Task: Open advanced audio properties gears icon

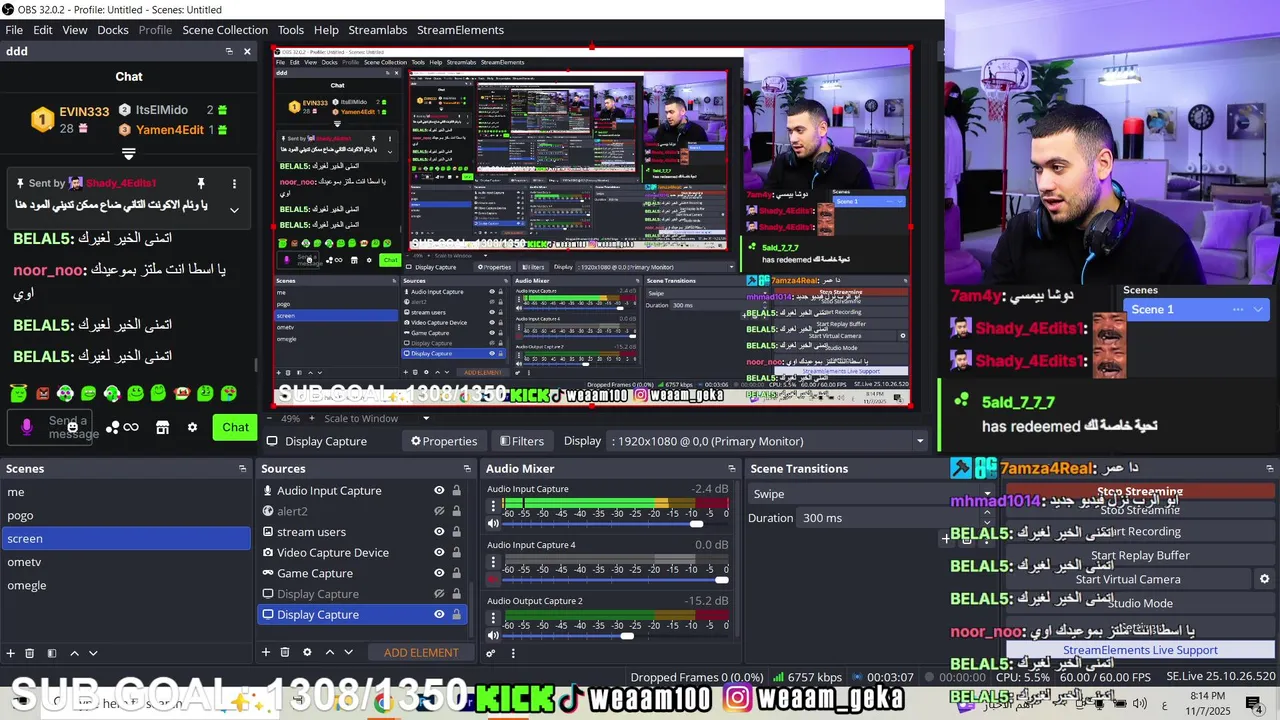Action: click(x=491, y=653)
